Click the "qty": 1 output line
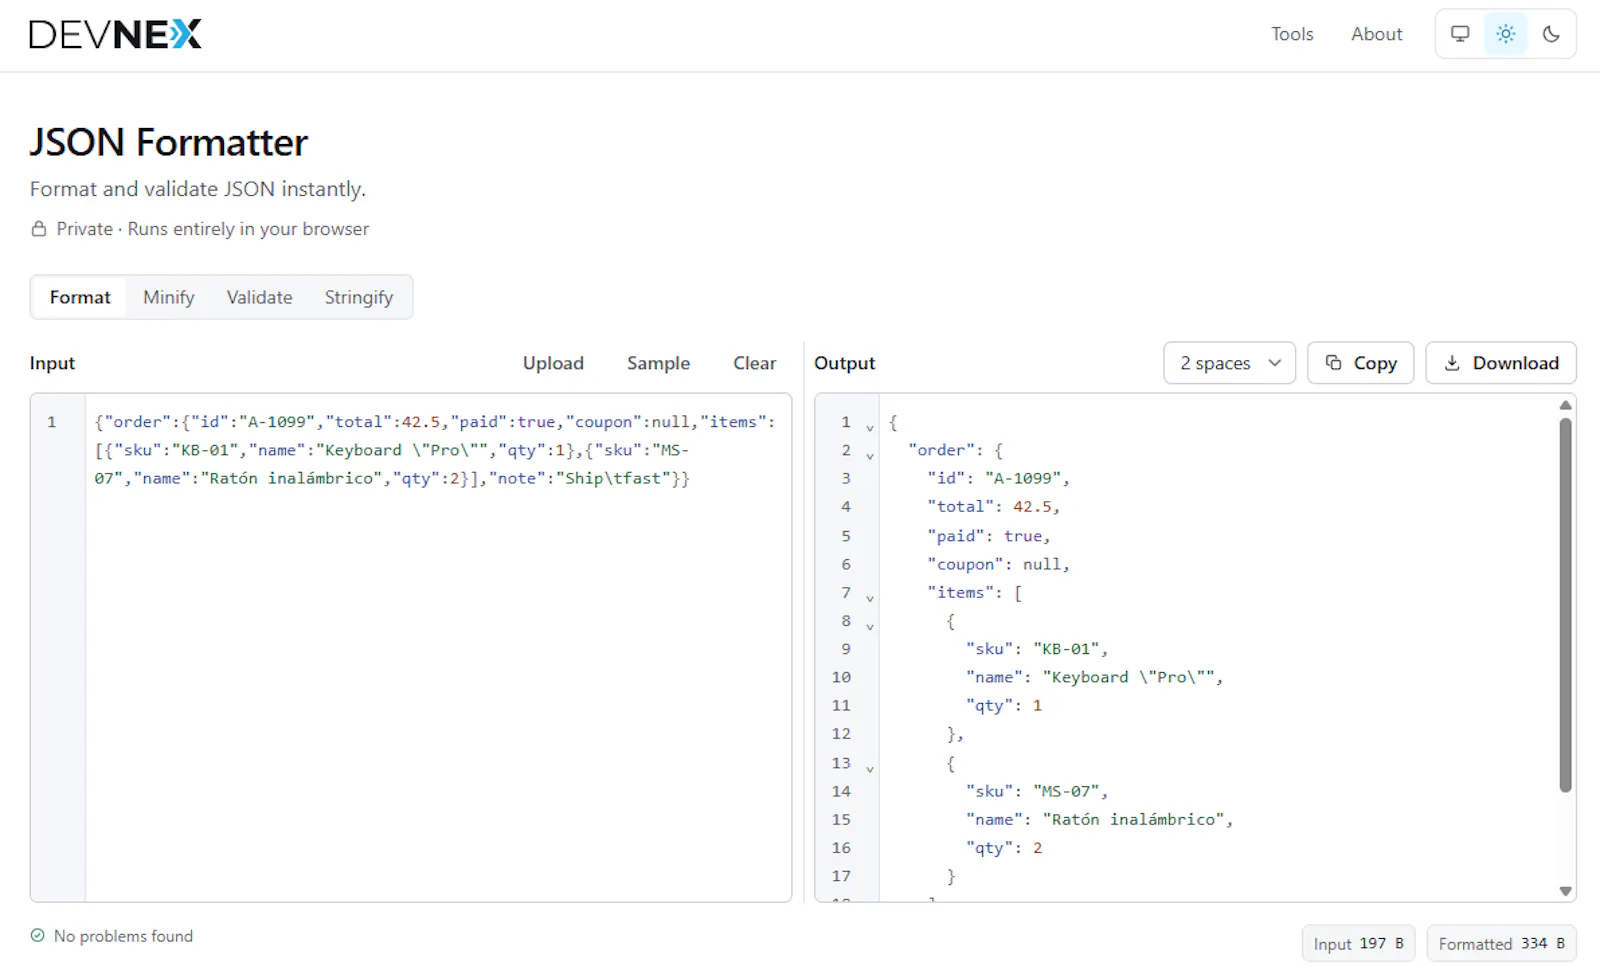 1004,705
